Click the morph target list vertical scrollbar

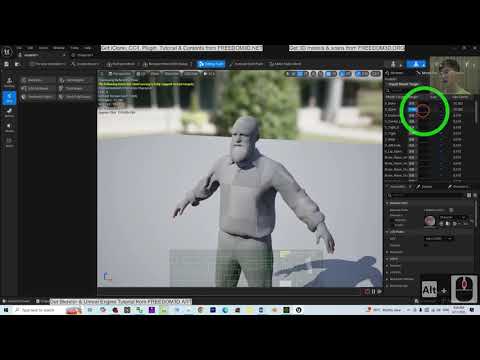point(476,113)
